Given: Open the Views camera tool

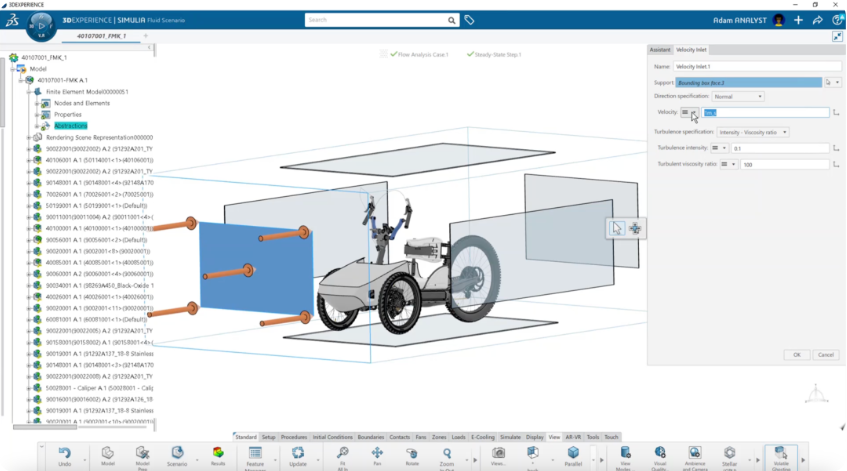Looking at the screenshot, I should click(x=498, y=453).
